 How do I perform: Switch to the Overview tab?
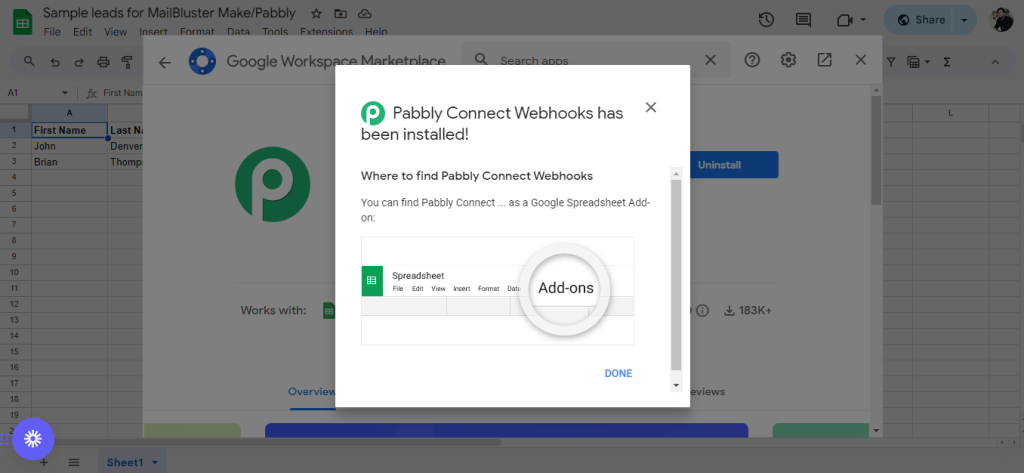312,392
